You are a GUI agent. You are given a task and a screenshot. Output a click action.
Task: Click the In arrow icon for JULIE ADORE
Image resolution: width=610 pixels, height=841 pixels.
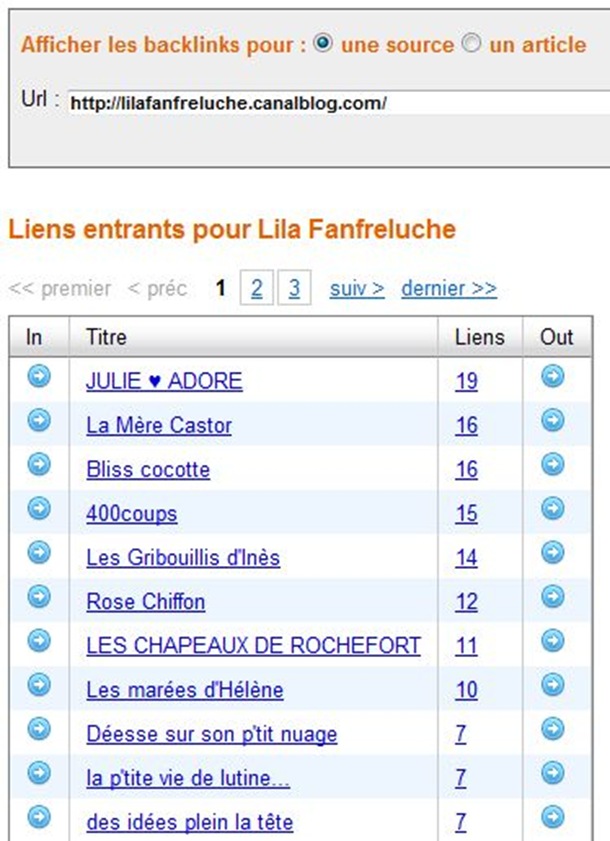(x=39, y=376)
